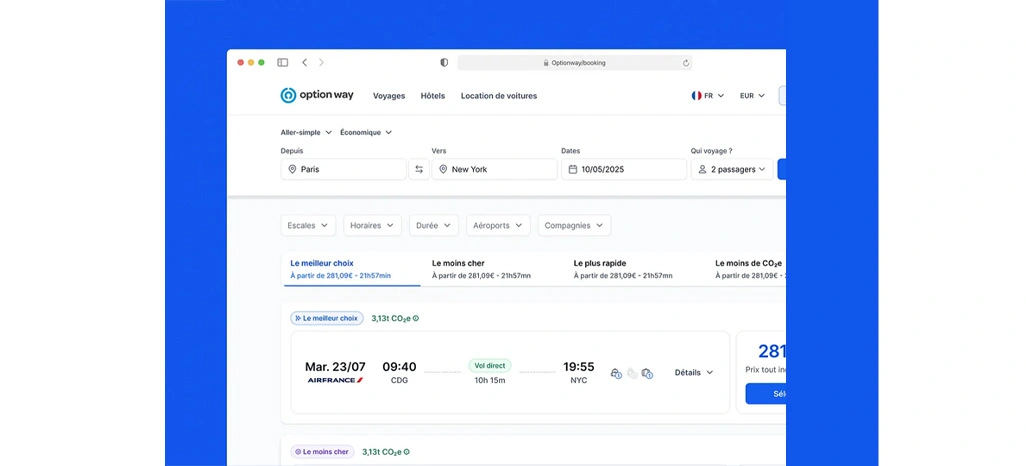
Task: Click the Le meilleur choix badge
Action: pyautogui.click(x=327, y=318)
